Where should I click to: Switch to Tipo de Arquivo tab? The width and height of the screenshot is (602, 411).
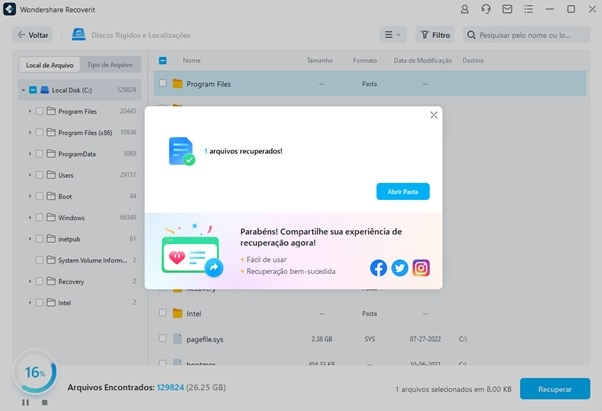click(112, 65)
